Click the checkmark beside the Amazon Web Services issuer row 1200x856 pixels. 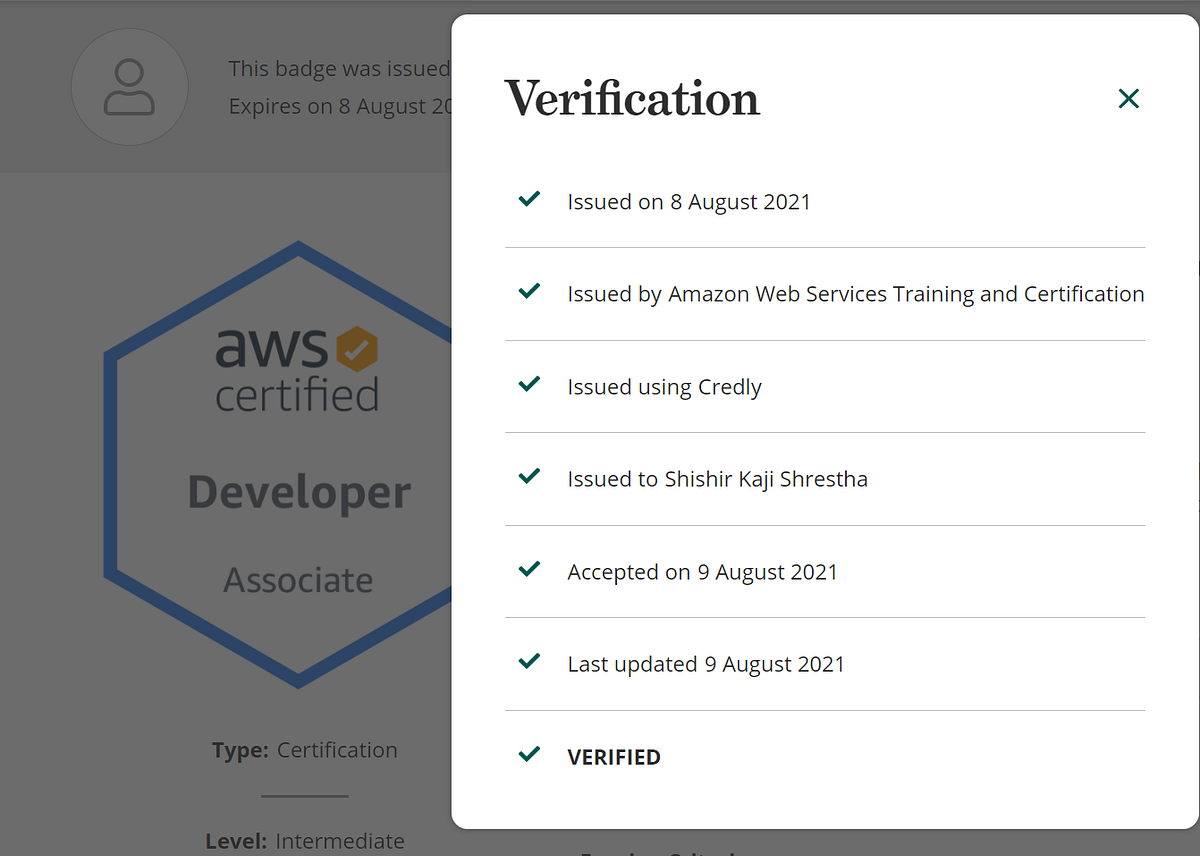[x=530, y=293]
